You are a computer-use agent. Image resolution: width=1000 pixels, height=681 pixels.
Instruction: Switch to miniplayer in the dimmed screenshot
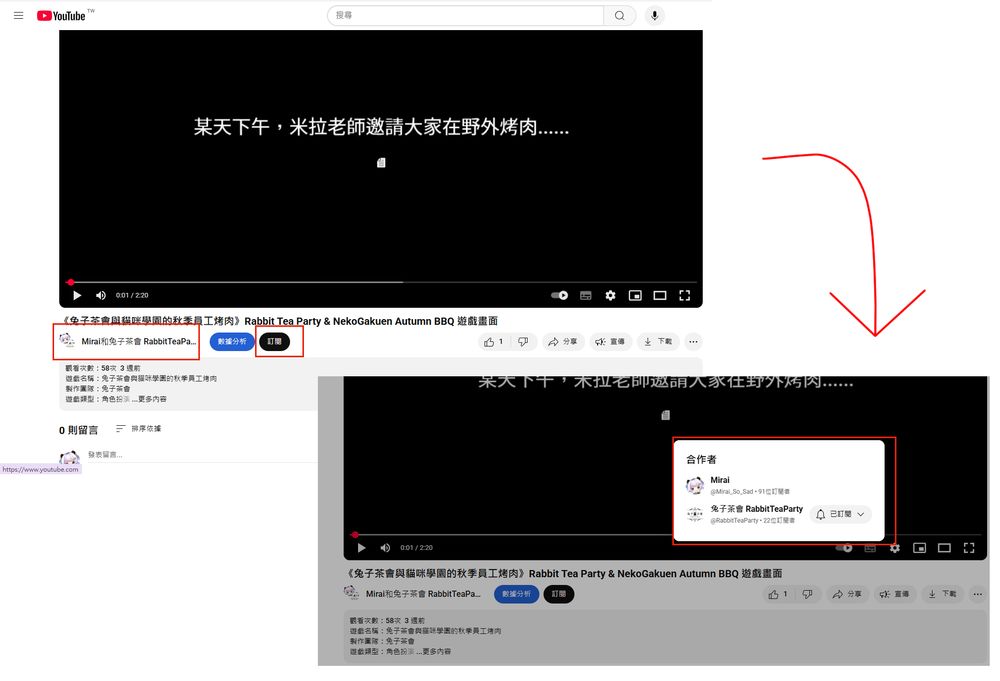coord(920,548)
